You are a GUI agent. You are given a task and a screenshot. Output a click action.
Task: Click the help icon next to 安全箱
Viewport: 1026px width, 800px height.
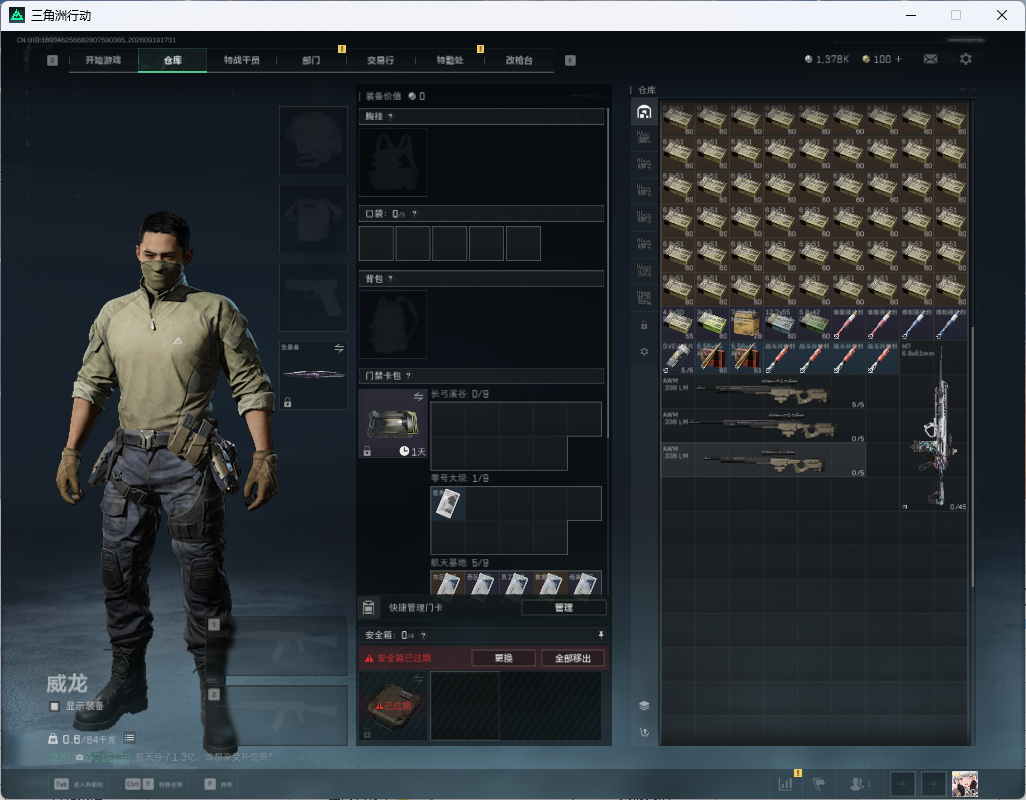(x=423, y=635)
